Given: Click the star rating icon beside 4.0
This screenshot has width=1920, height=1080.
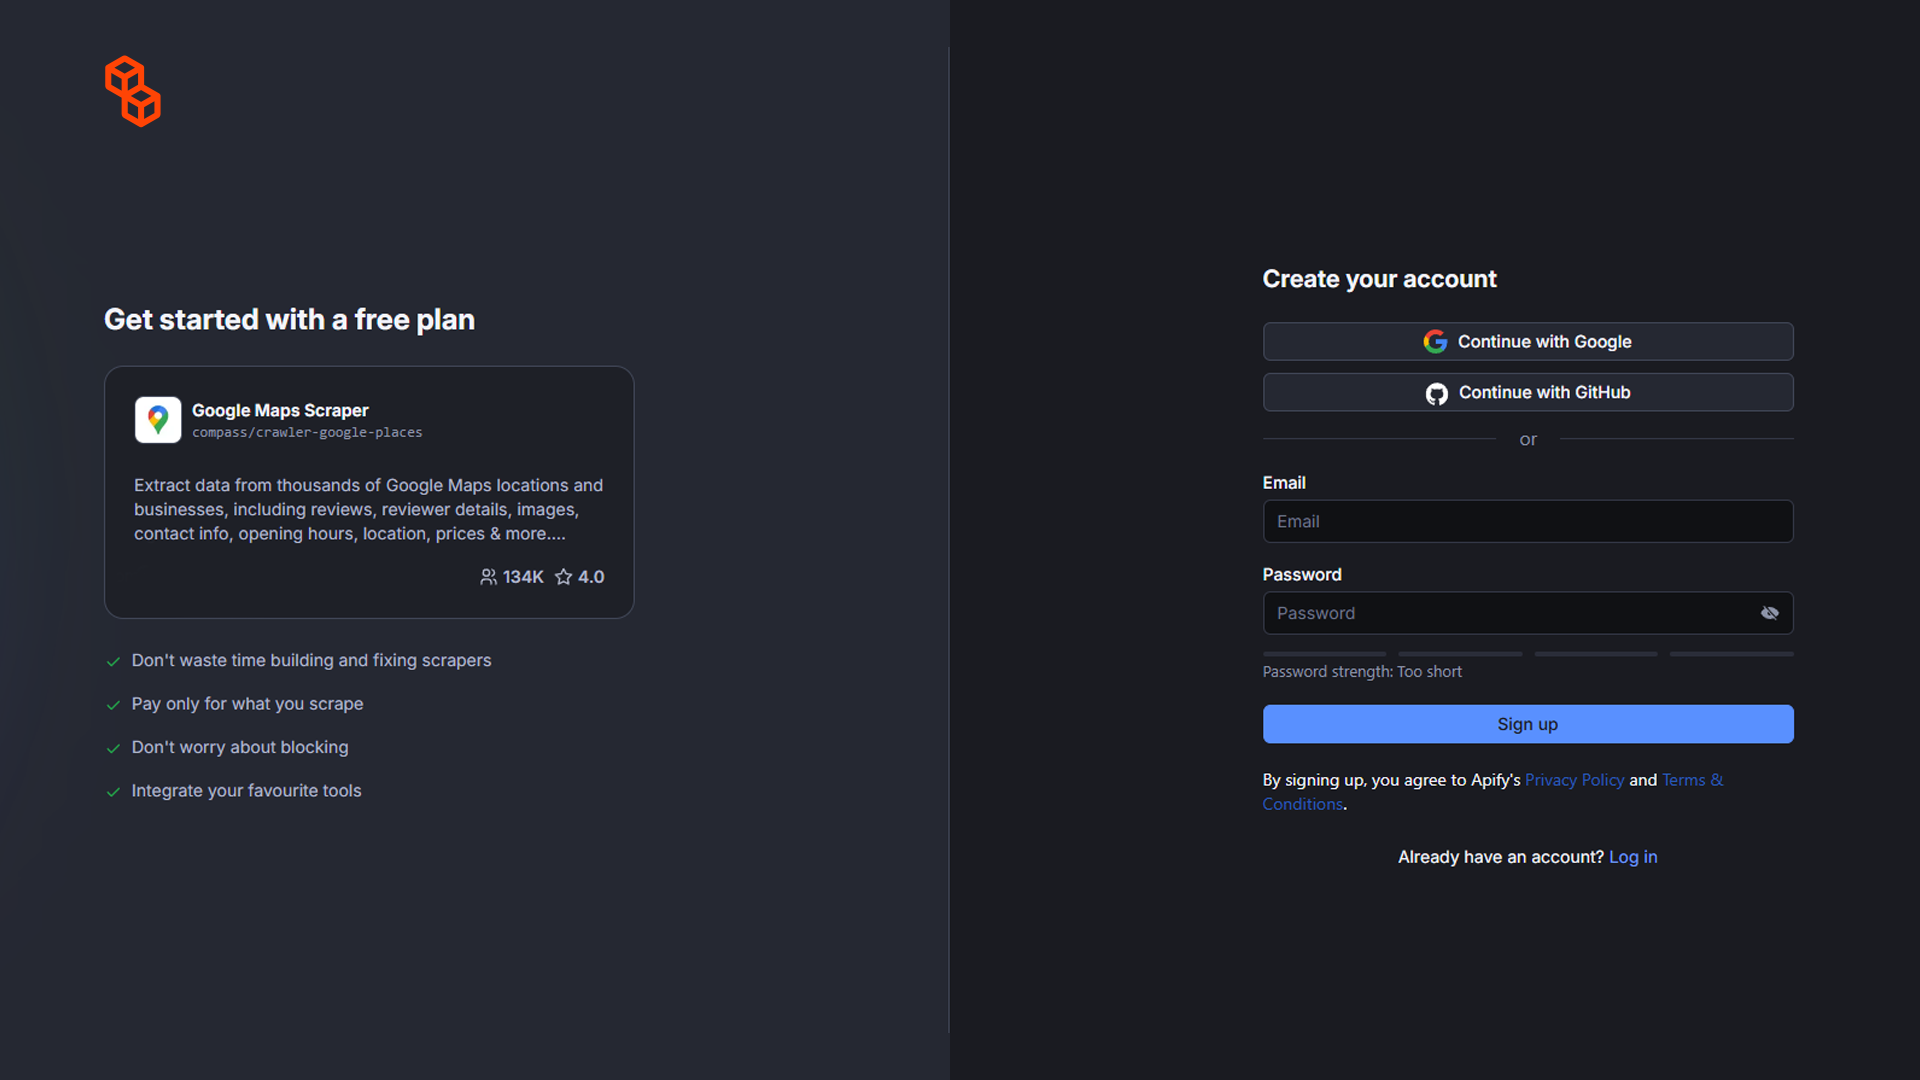Looking at the screenshot, I should [564, 577].
